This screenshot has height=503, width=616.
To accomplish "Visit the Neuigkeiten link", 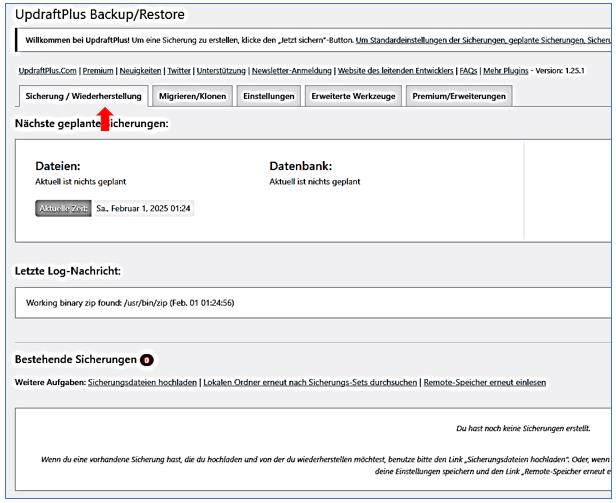I will point(142,71).
